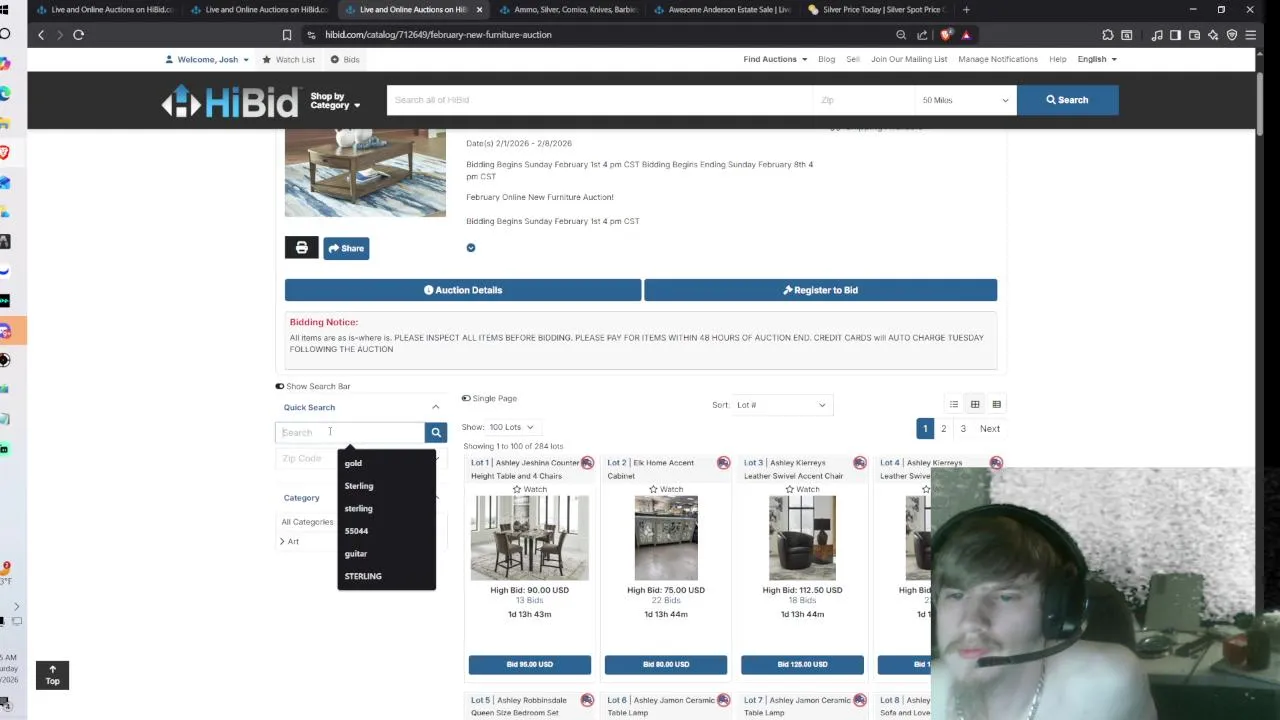The width and height of the screenshot is (1280, 720).
Task: Open the browser hamburger menu
Action: (x=1251, y=35)
